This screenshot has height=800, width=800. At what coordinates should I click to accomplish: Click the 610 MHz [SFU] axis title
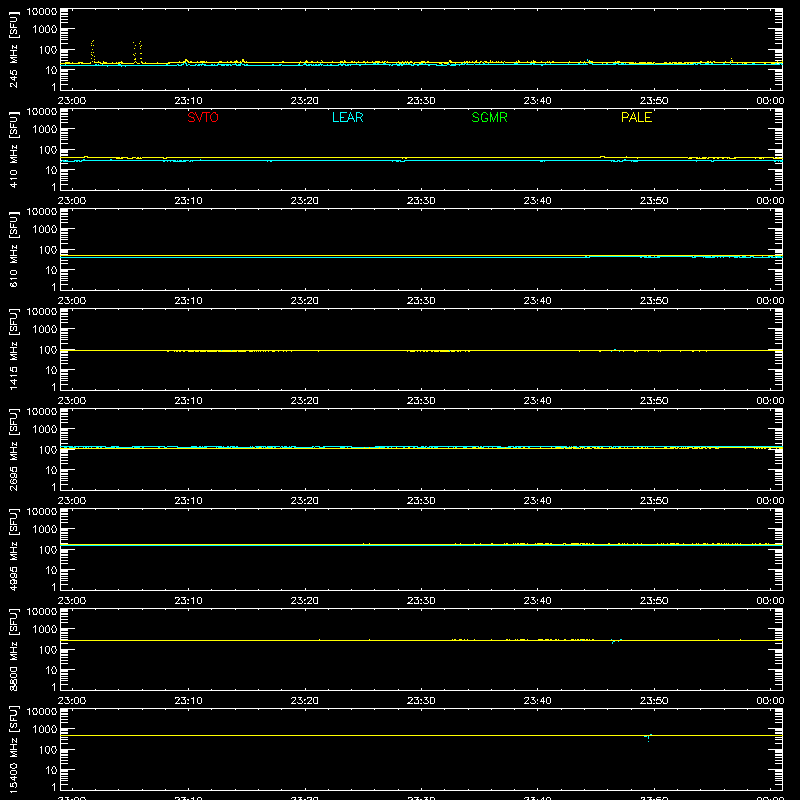point(13,249)
